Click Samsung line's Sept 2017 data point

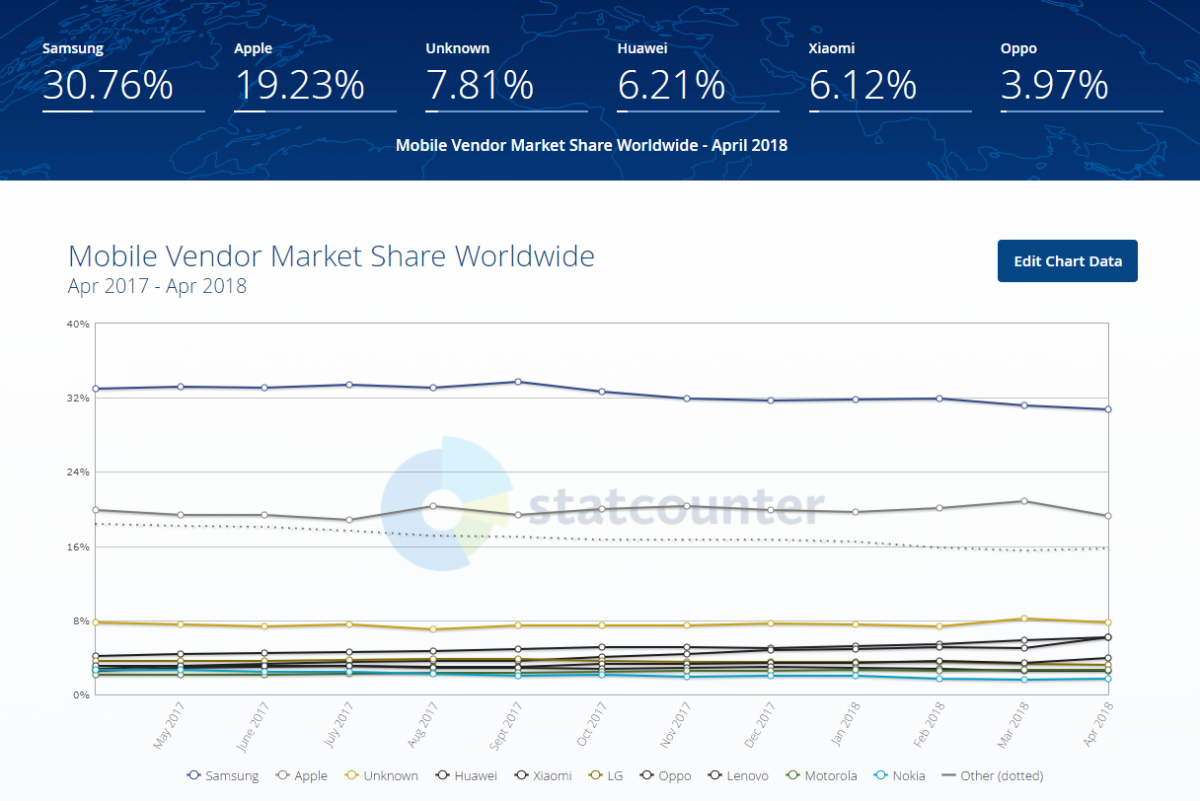[x=517, y=382]
